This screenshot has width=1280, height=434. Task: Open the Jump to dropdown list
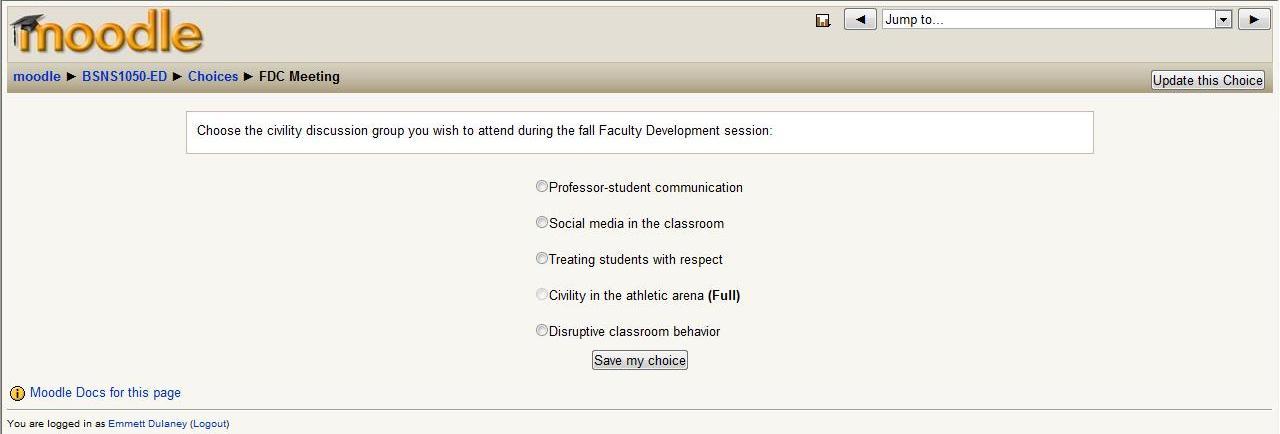pos(1048,19)
